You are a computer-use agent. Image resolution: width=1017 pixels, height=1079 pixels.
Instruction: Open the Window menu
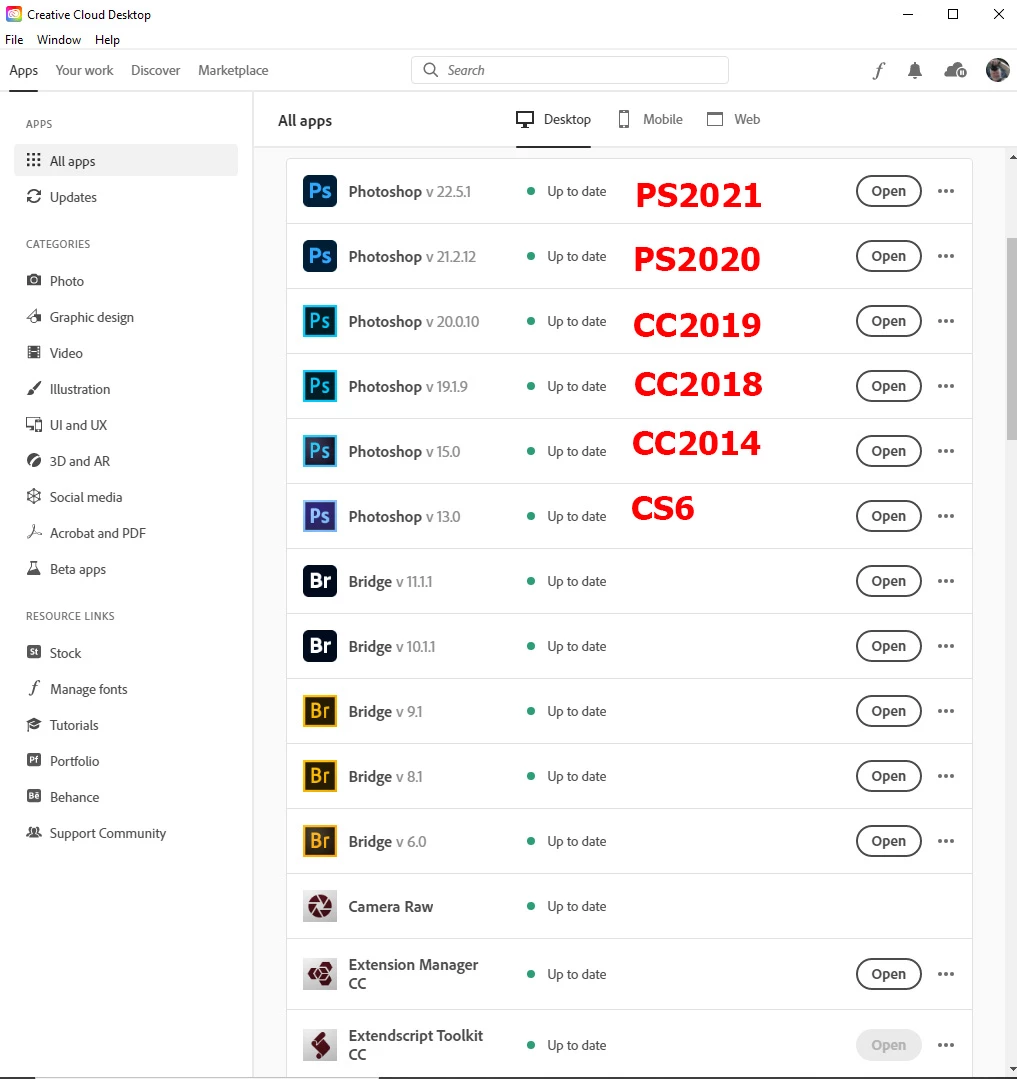coord(59,40)
